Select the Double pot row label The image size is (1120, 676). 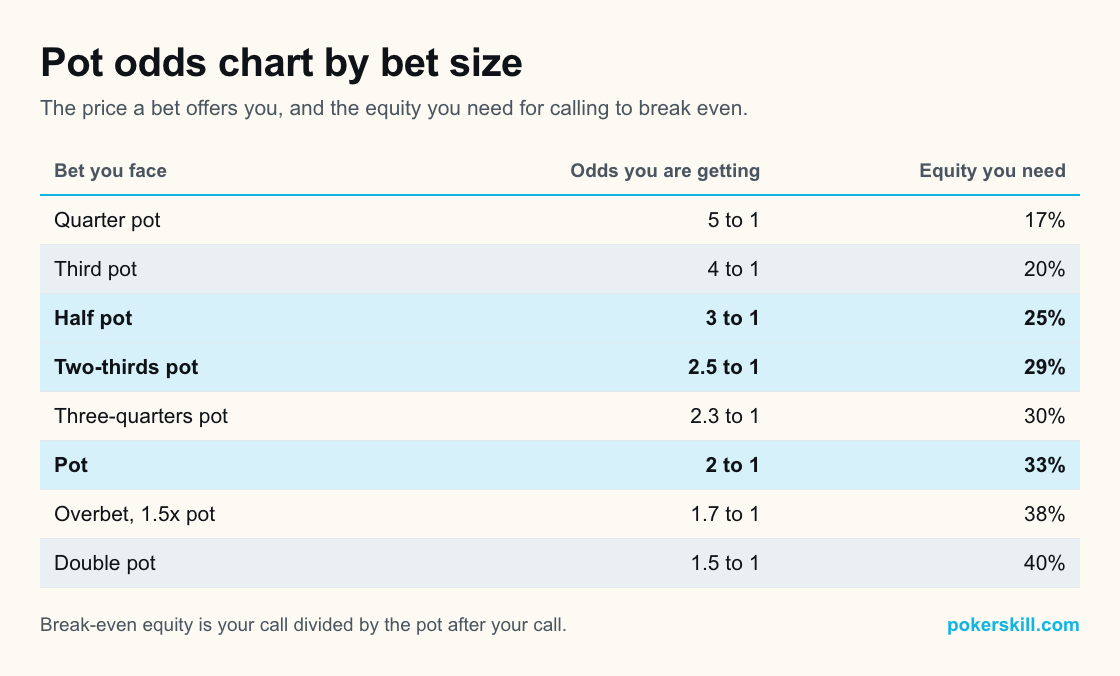pyautogui.click(x=105, y=563)
